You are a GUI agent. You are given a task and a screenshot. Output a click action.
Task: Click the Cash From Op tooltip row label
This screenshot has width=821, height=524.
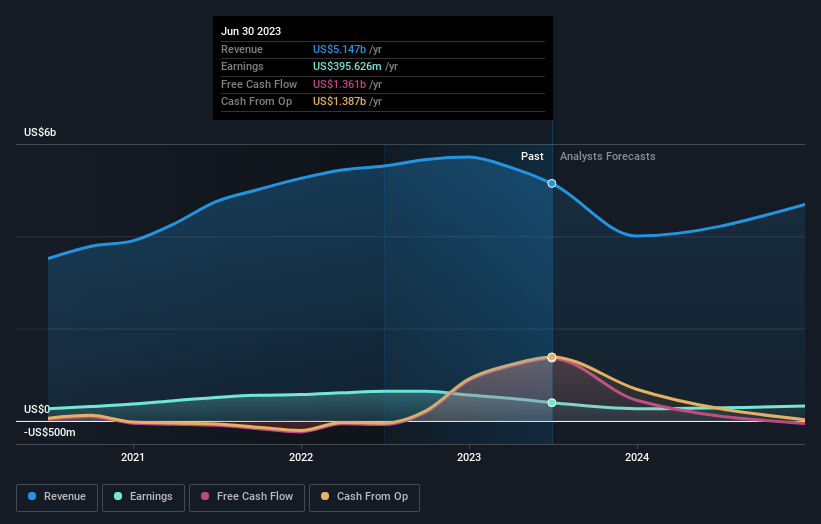[257, 102]
